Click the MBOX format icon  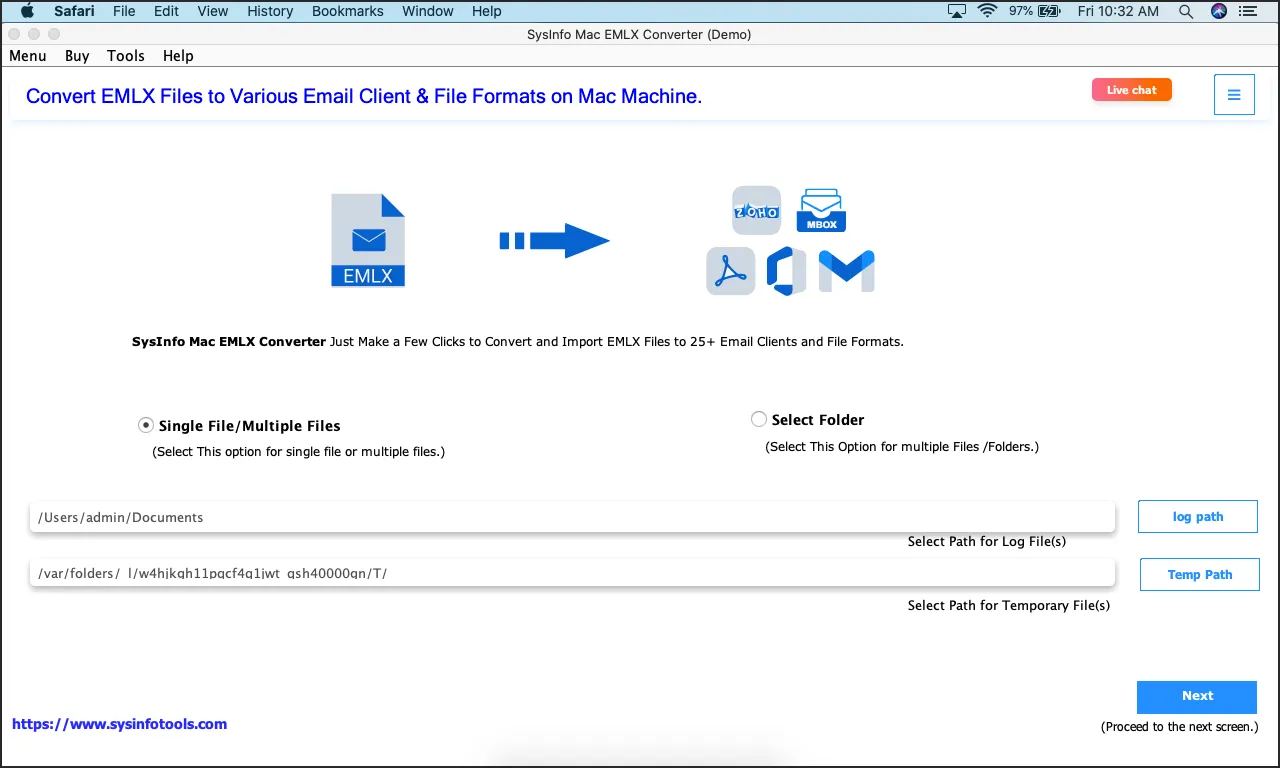[x=821, y=210]
